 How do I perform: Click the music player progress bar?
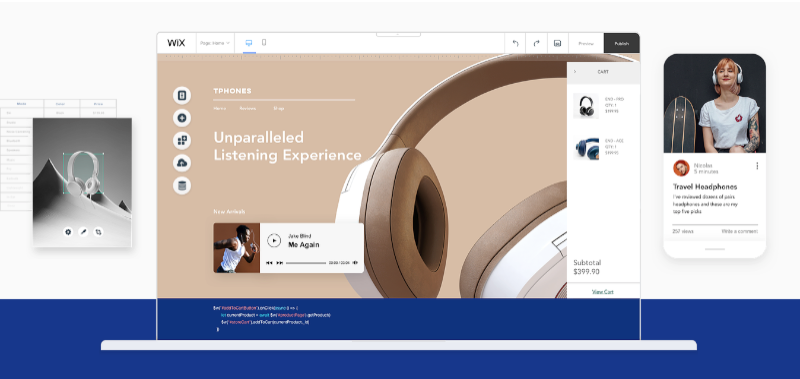pyautogui.click(x=306, y=263)
